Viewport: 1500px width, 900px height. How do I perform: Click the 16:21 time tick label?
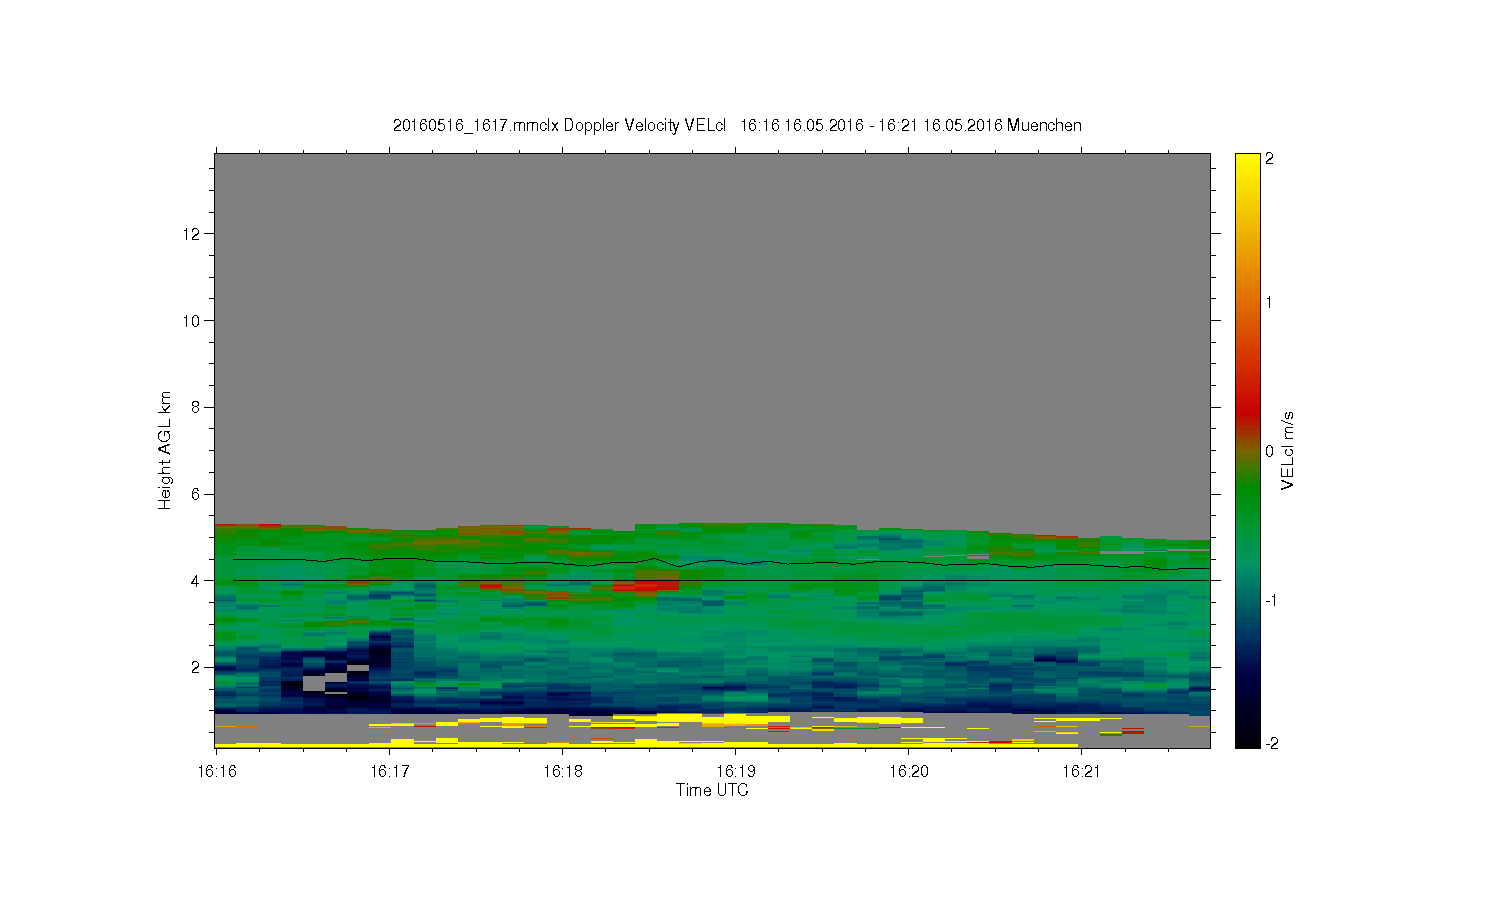click(x=1081, y=771)
